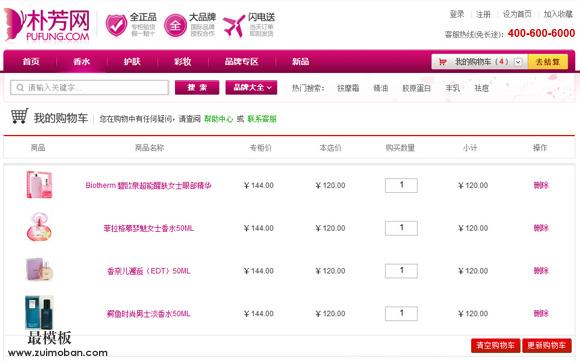Click the 登录 link at top

pyautogui.click(x=456, y=14)
